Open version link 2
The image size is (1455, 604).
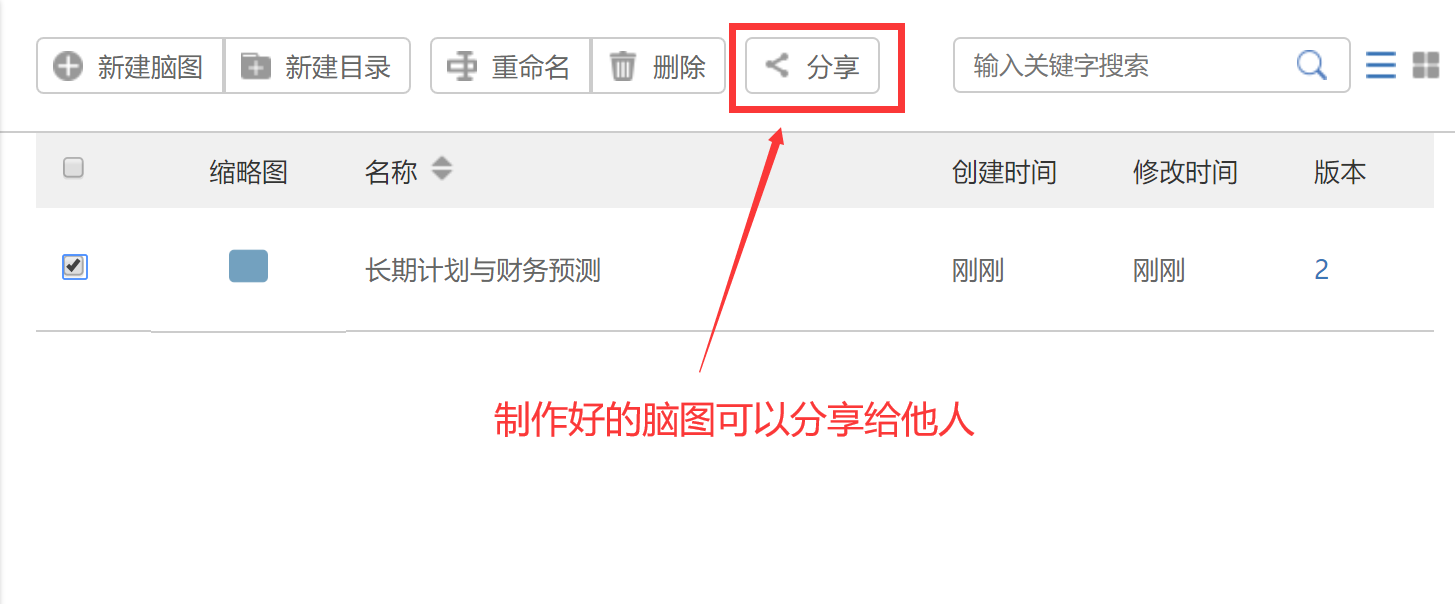pos(1321,270)
